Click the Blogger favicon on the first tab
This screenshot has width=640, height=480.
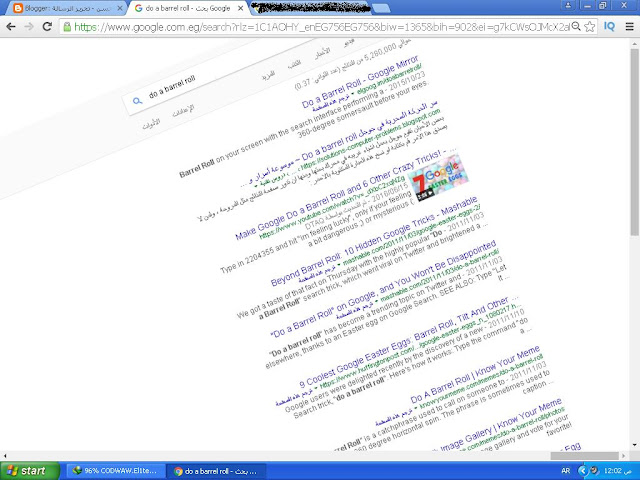pos(18,8)
